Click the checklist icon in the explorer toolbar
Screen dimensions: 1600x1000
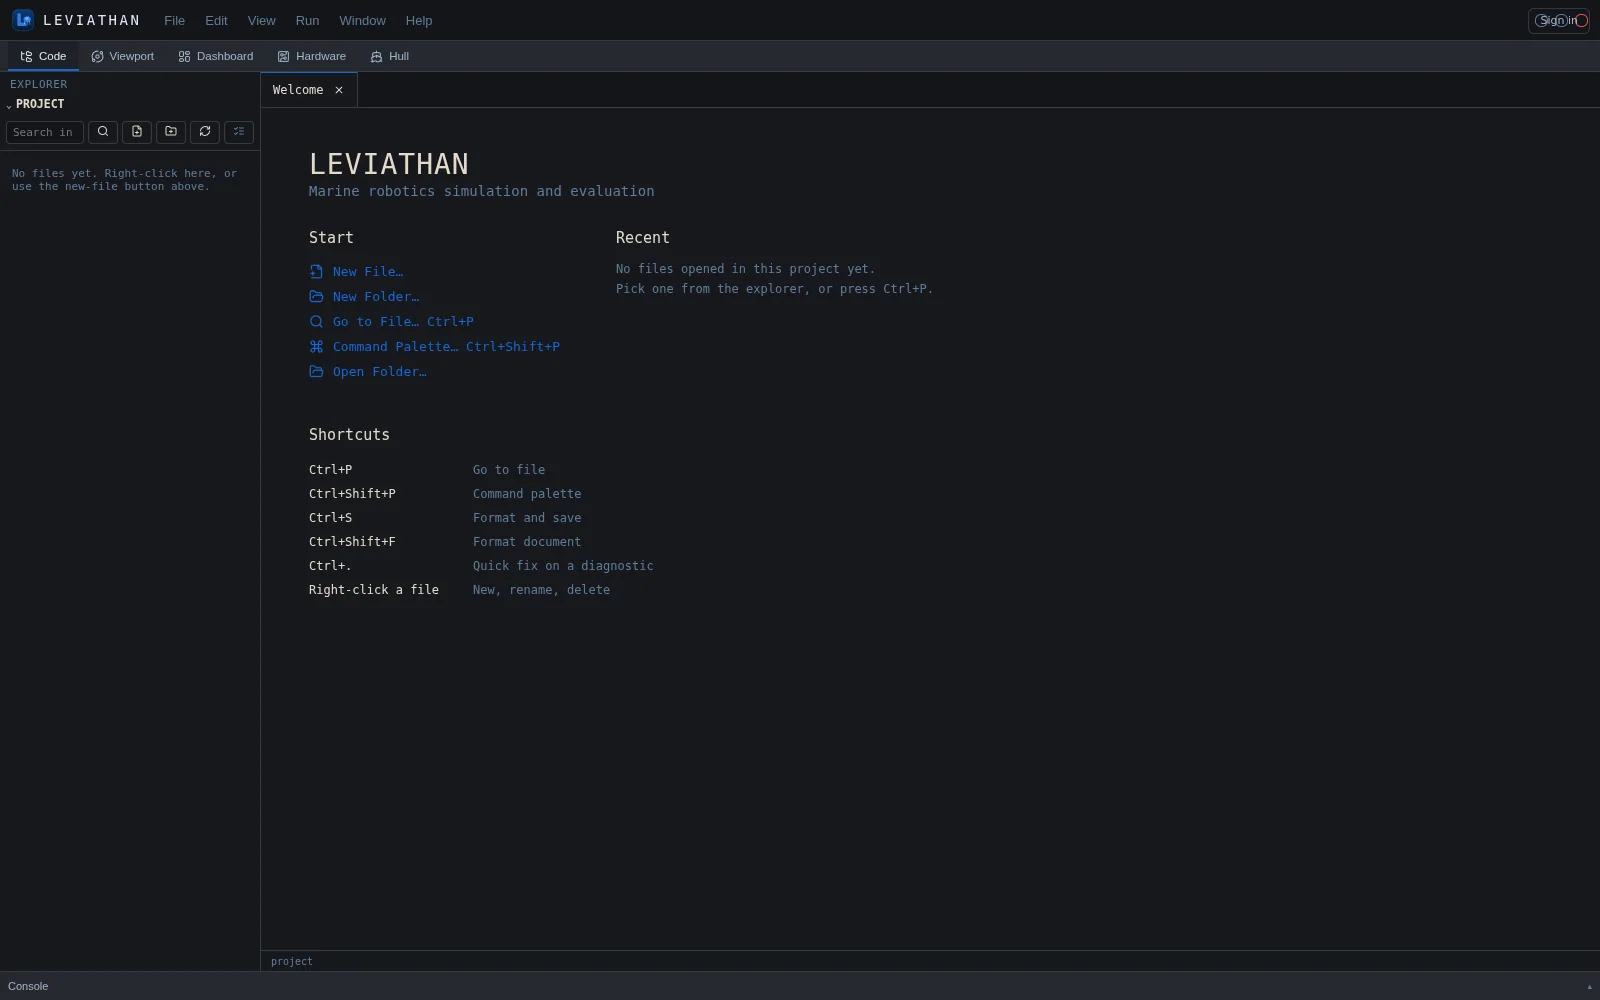coord(239,132)
